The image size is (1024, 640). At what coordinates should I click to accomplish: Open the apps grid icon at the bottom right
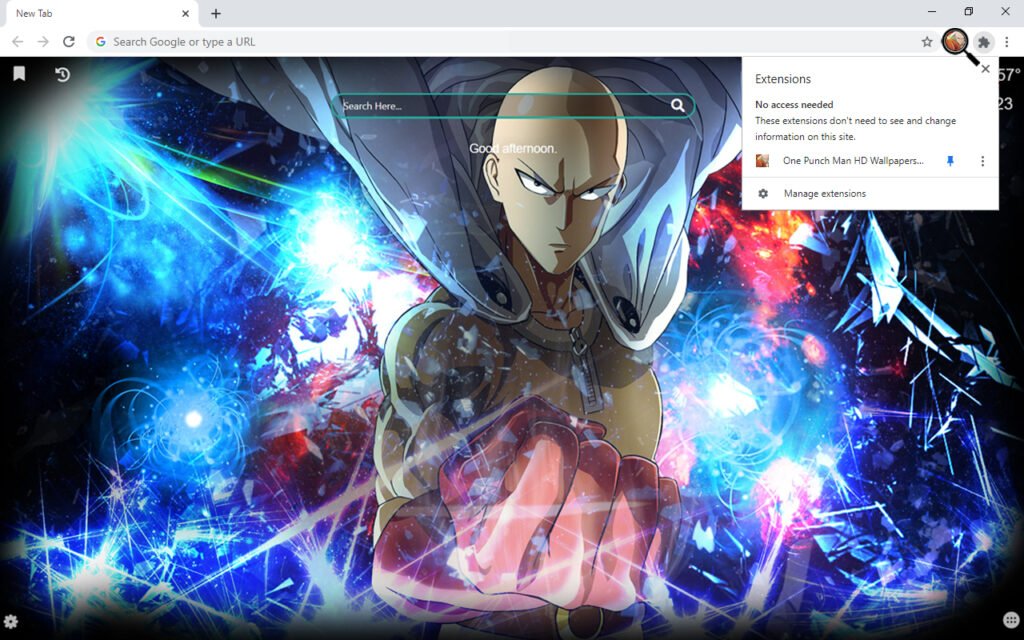(x=1010, y=620)
